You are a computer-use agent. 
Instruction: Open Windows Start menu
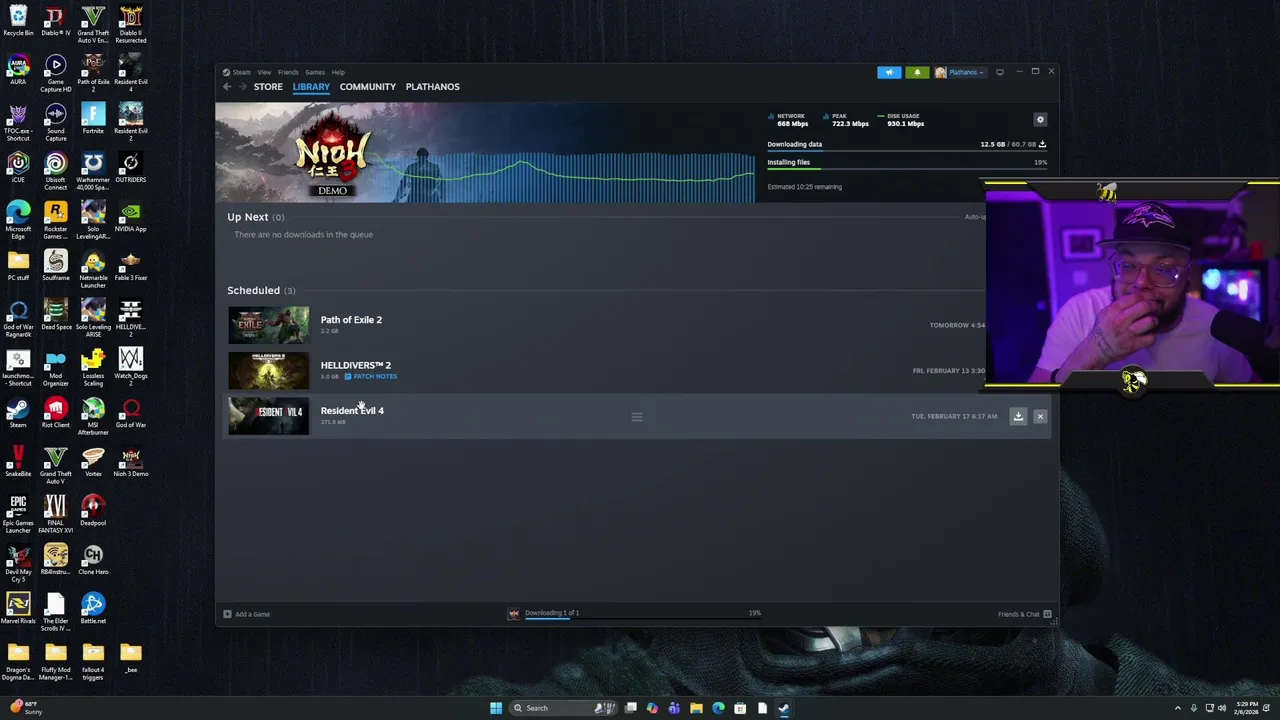(495, 708)
